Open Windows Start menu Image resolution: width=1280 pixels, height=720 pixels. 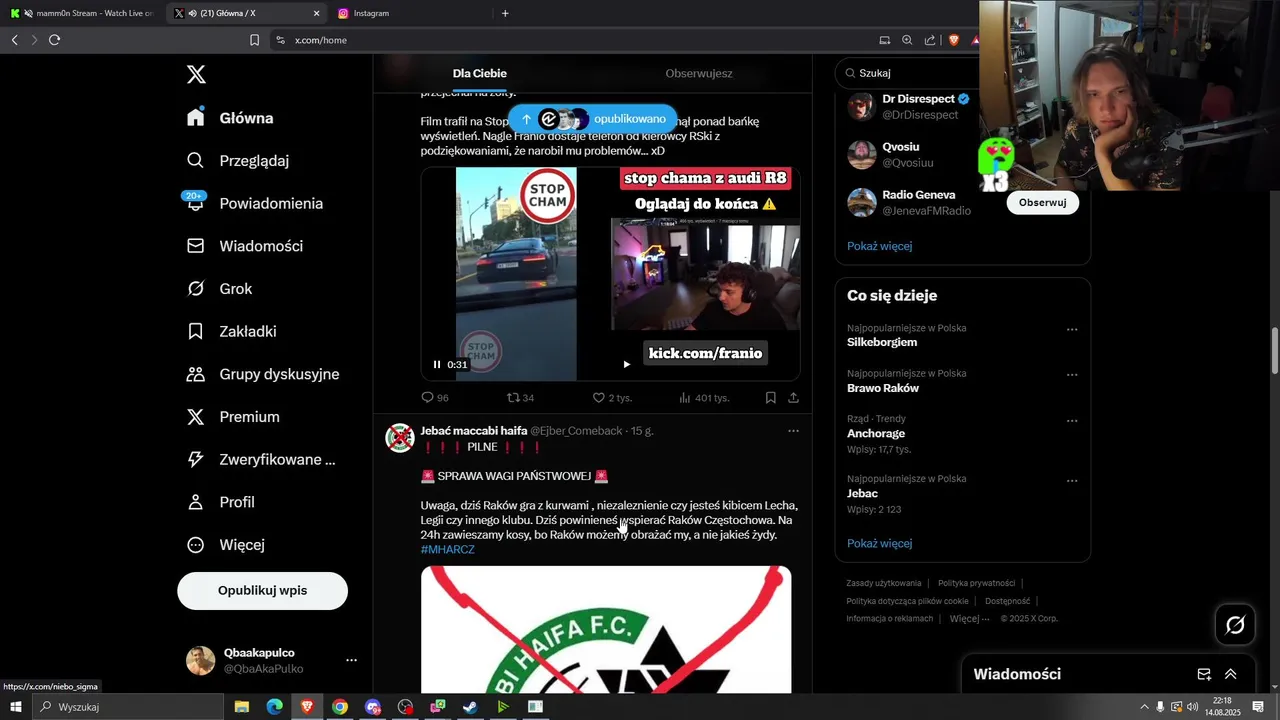[15, 707]
